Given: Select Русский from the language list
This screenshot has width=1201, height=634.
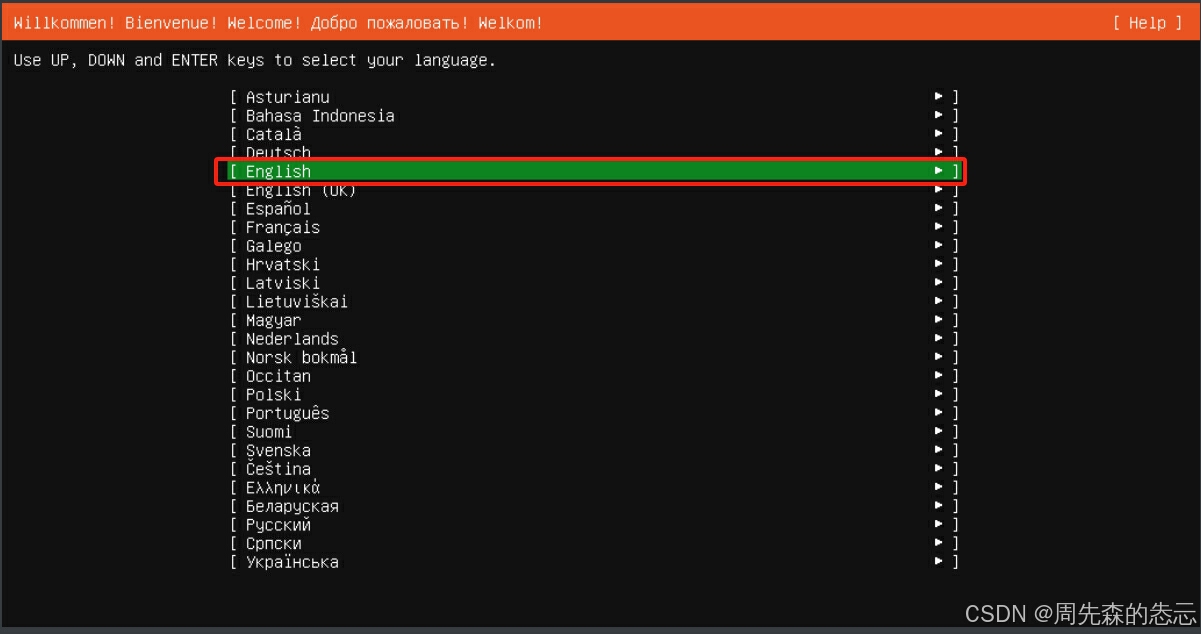Looking at the screenshot, I should pyautogui.click(x=594, y=525).
